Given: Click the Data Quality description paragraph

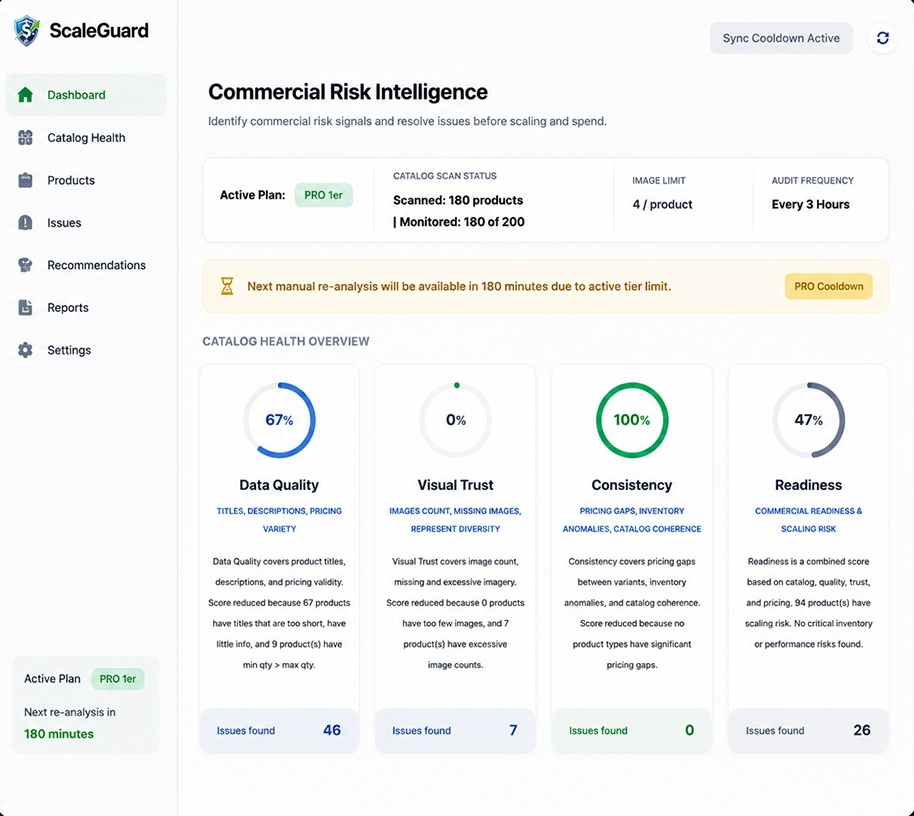Looking at the screenshot, I should 279,613.
